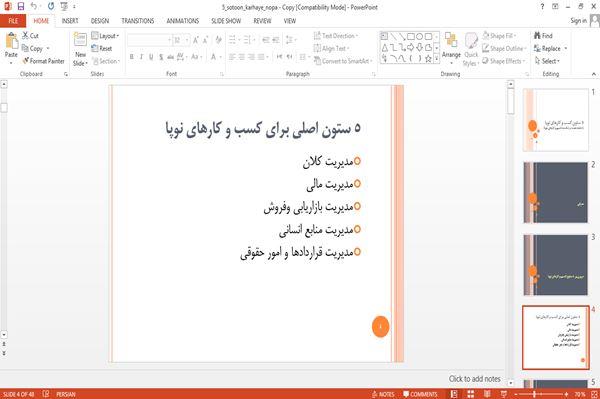
Task: Expand the Align Text dropdown
Action: (331, 48)
